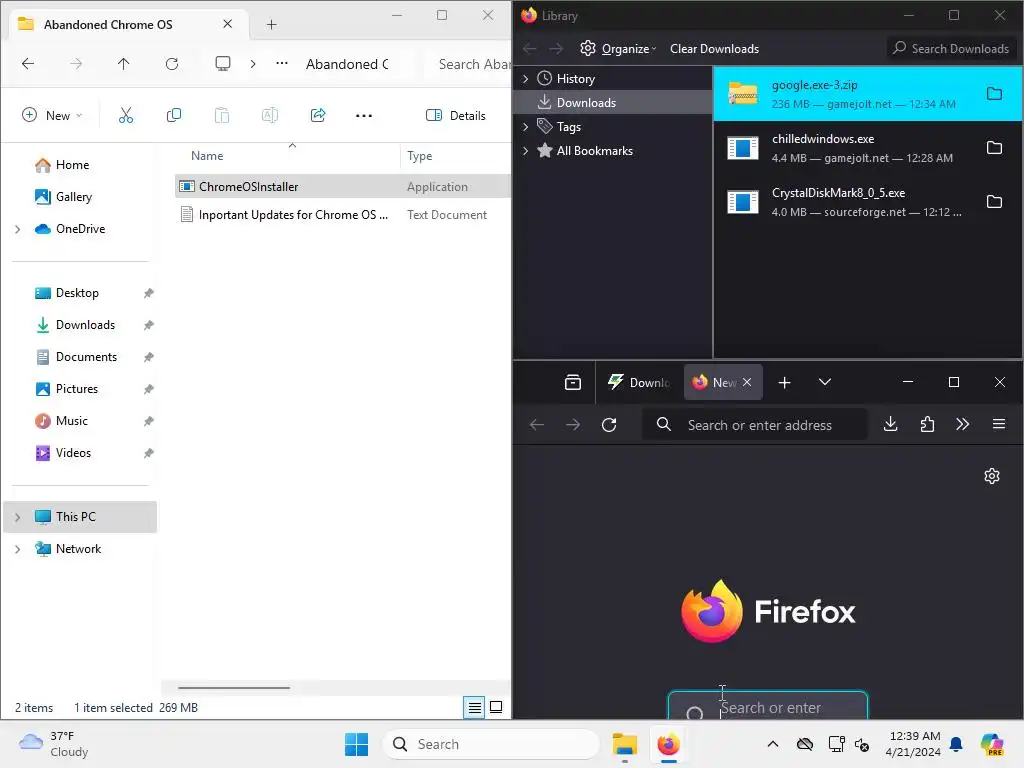Click the Paste icon in File Explorer toolbar
Viewport: 1024px width, 768px height.
click(221, 116)
